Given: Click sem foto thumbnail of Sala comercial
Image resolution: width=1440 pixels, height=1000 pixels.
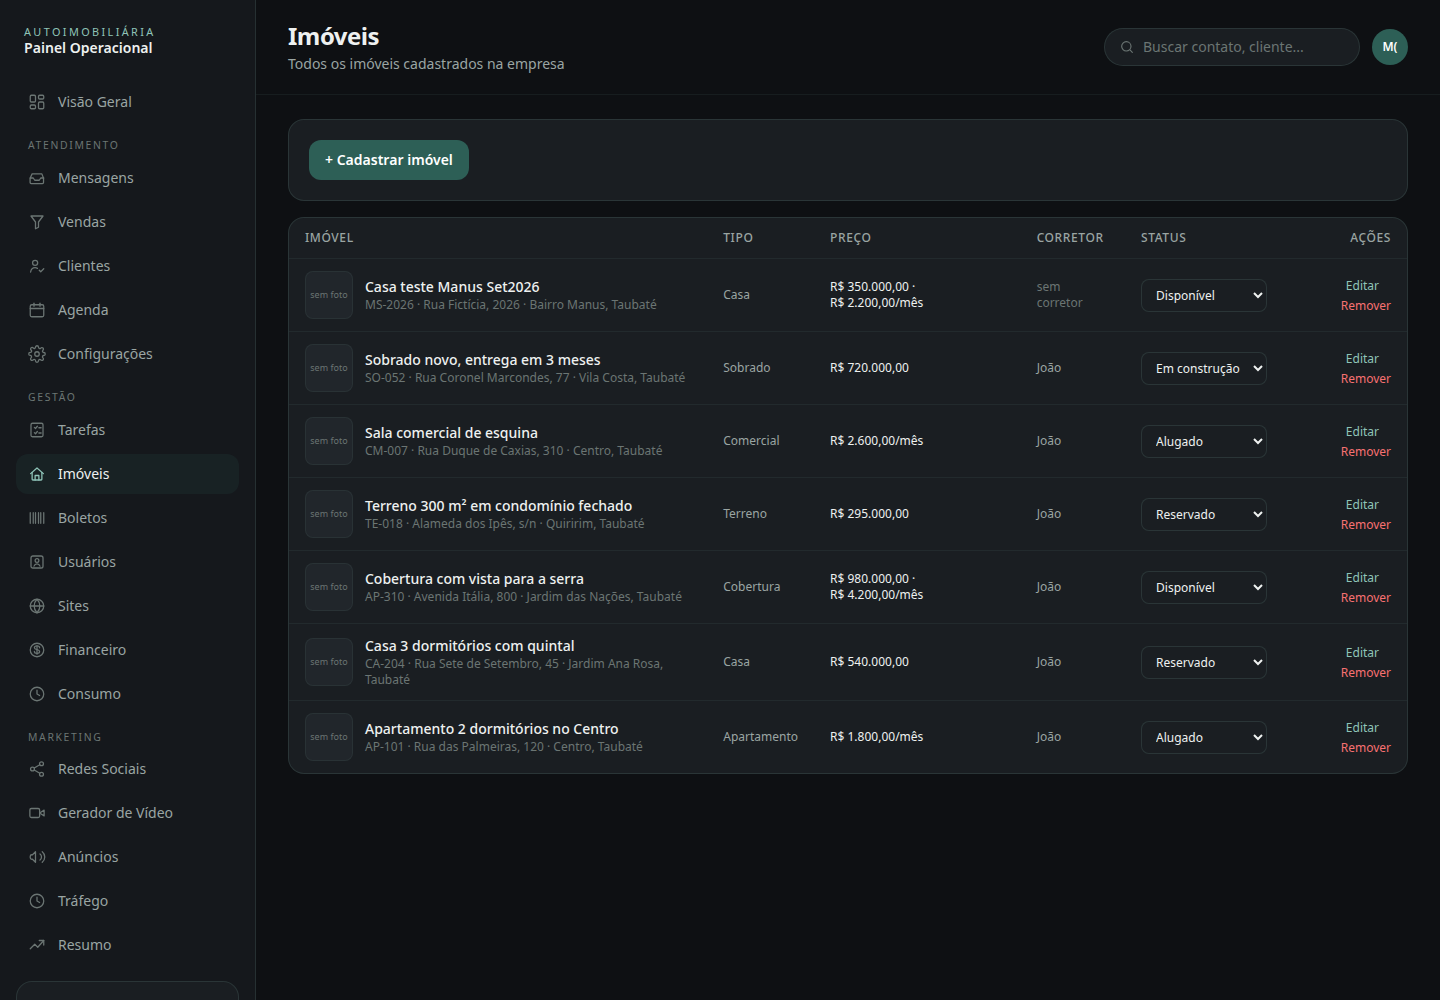Looking at the screenshot, I should coord(329,441).
